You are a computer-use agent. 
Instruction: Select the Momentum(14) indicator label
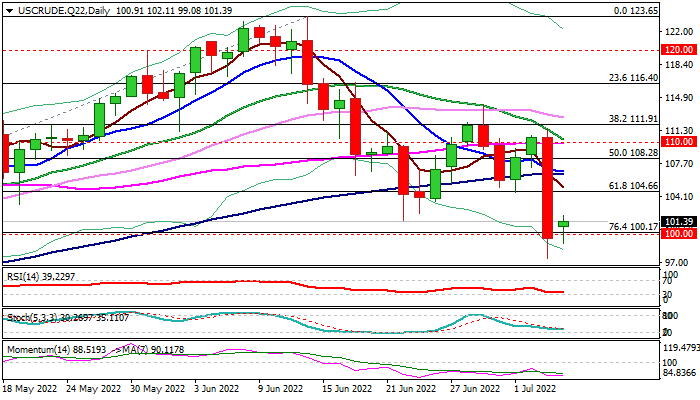click(44, 351)
